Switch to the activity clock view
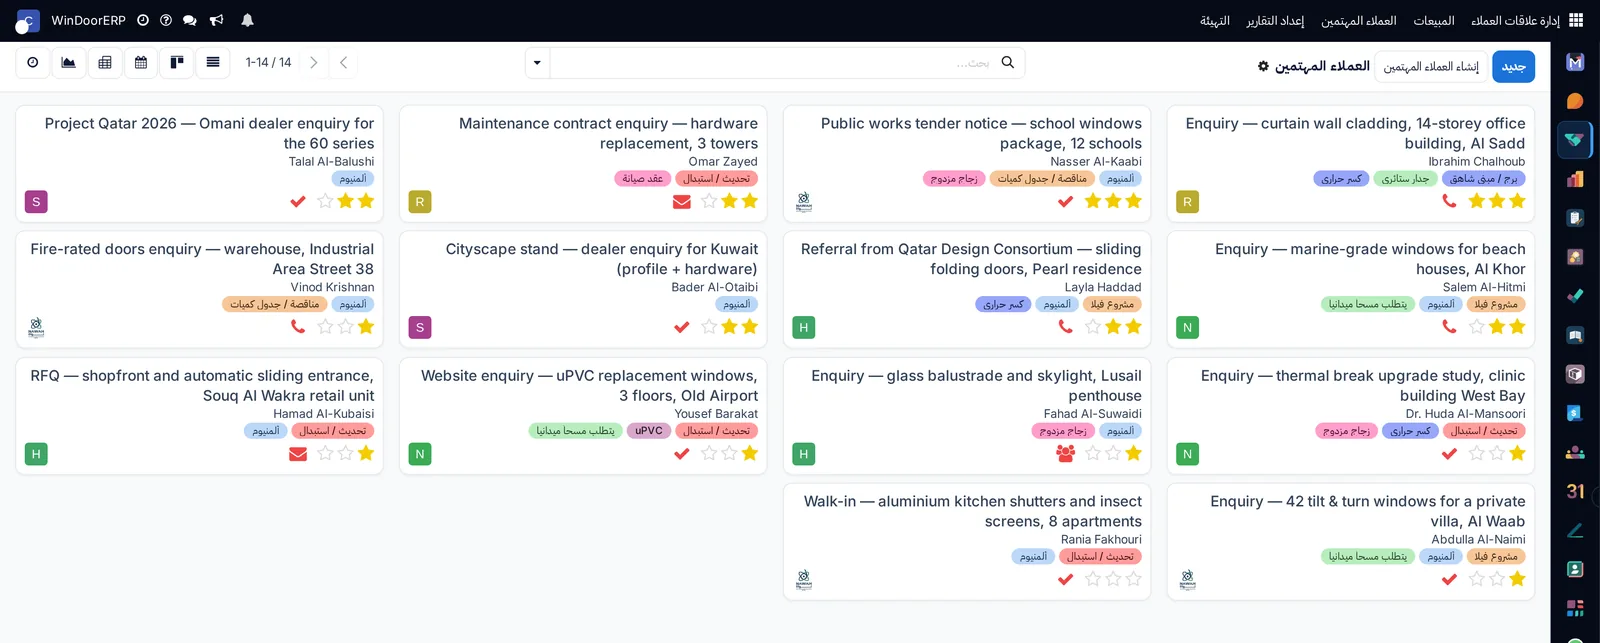 click(33, 63)
